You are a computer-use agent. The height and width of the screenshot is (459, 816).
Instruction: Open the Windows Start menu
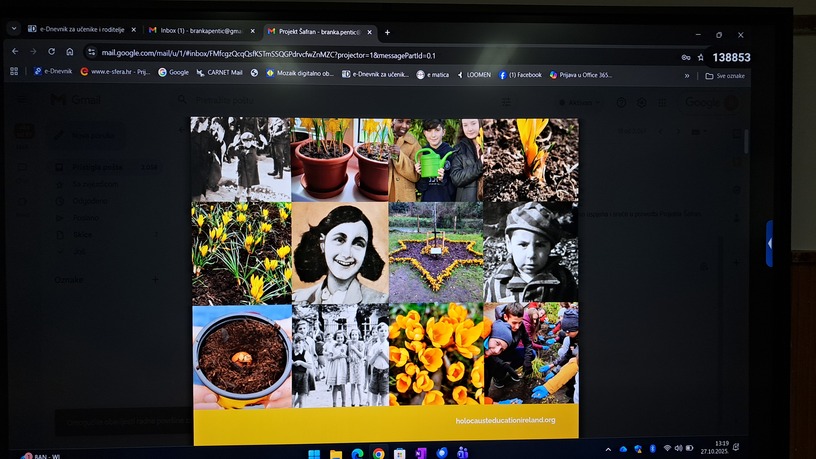click(x=314, y=454)
